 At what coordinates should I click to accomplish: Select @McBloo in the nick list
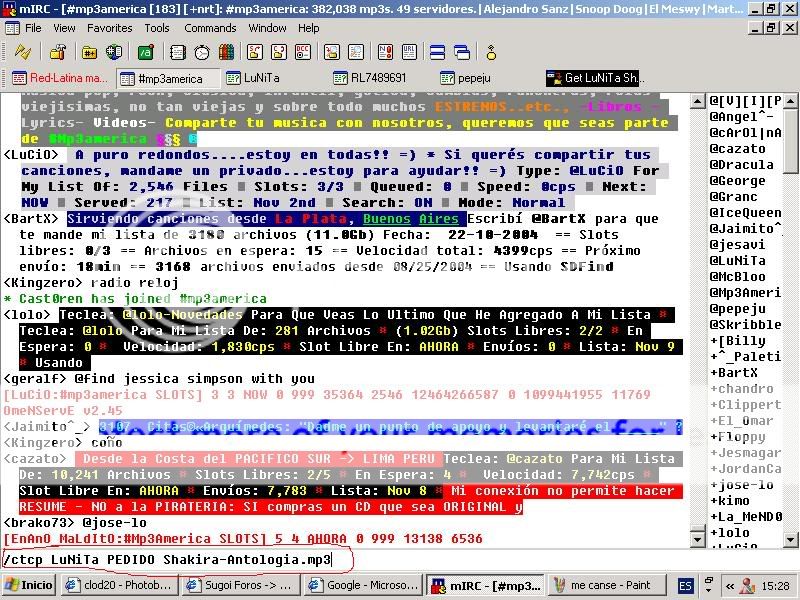(x=737, y=277)
